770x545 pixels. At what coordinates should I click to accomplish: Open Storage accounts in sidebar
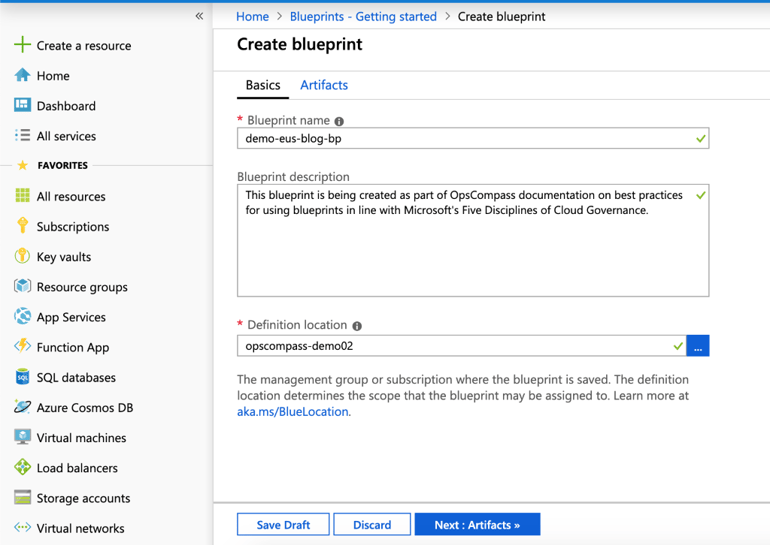83,498
